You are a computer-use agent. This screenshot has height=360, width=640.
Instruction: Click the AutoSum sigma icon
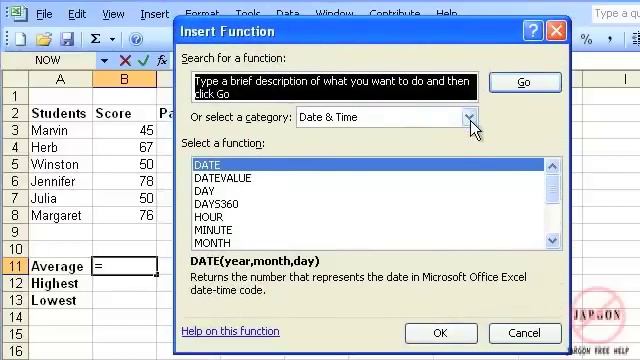tap(95, 39)
